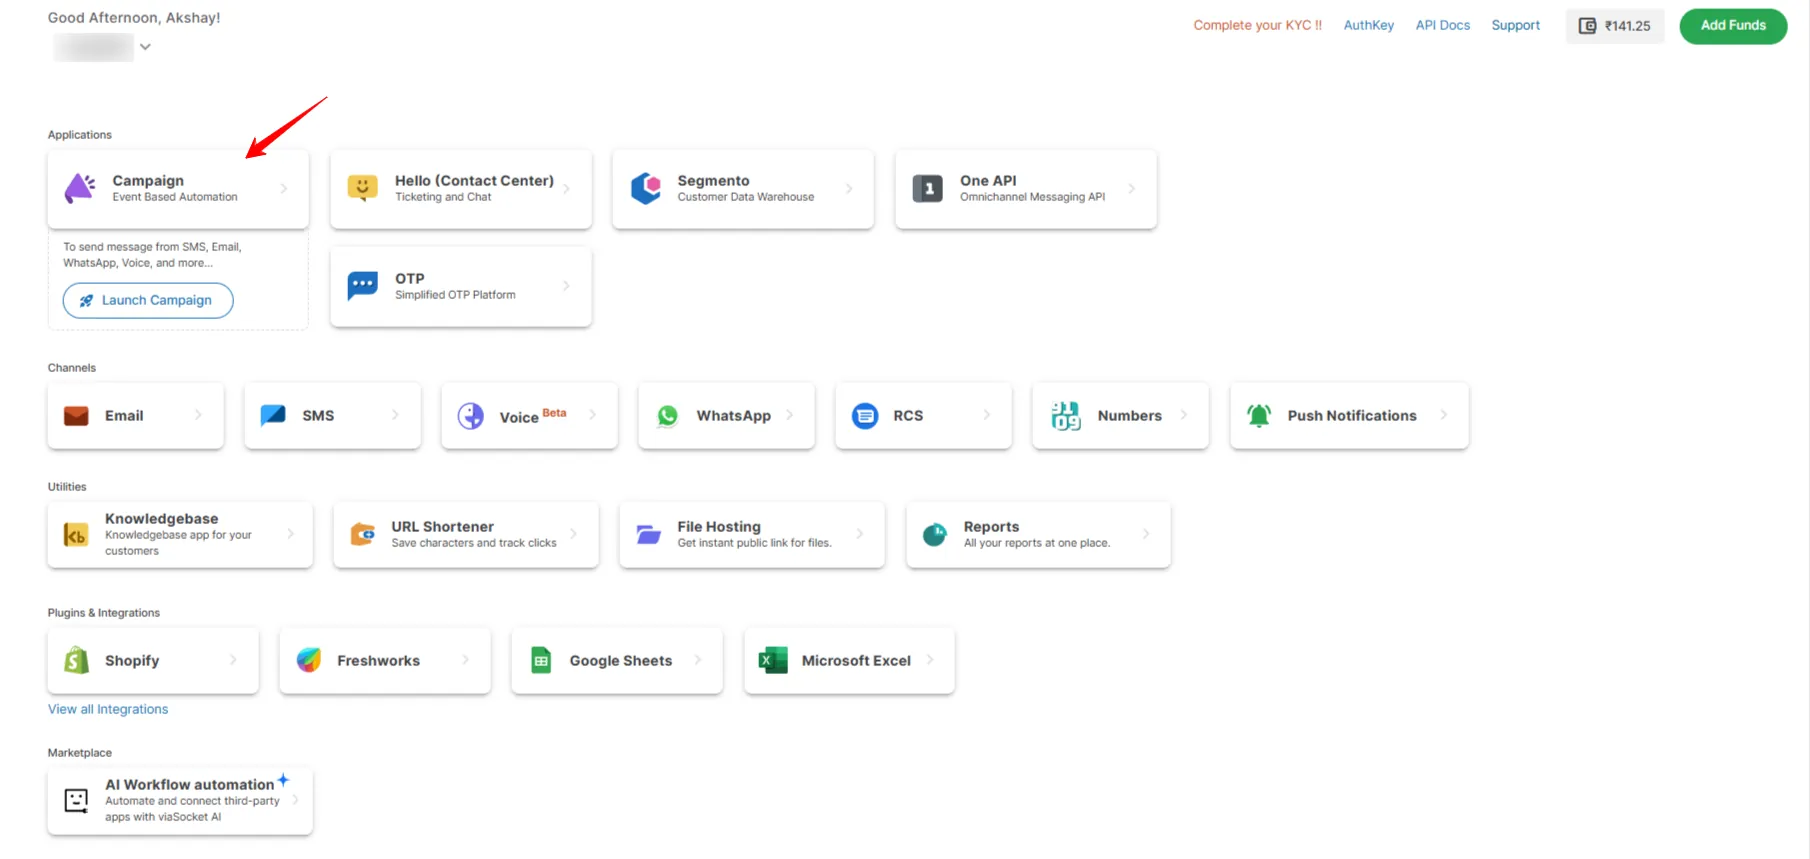Open the API Docs link

tap(1442, 25)
